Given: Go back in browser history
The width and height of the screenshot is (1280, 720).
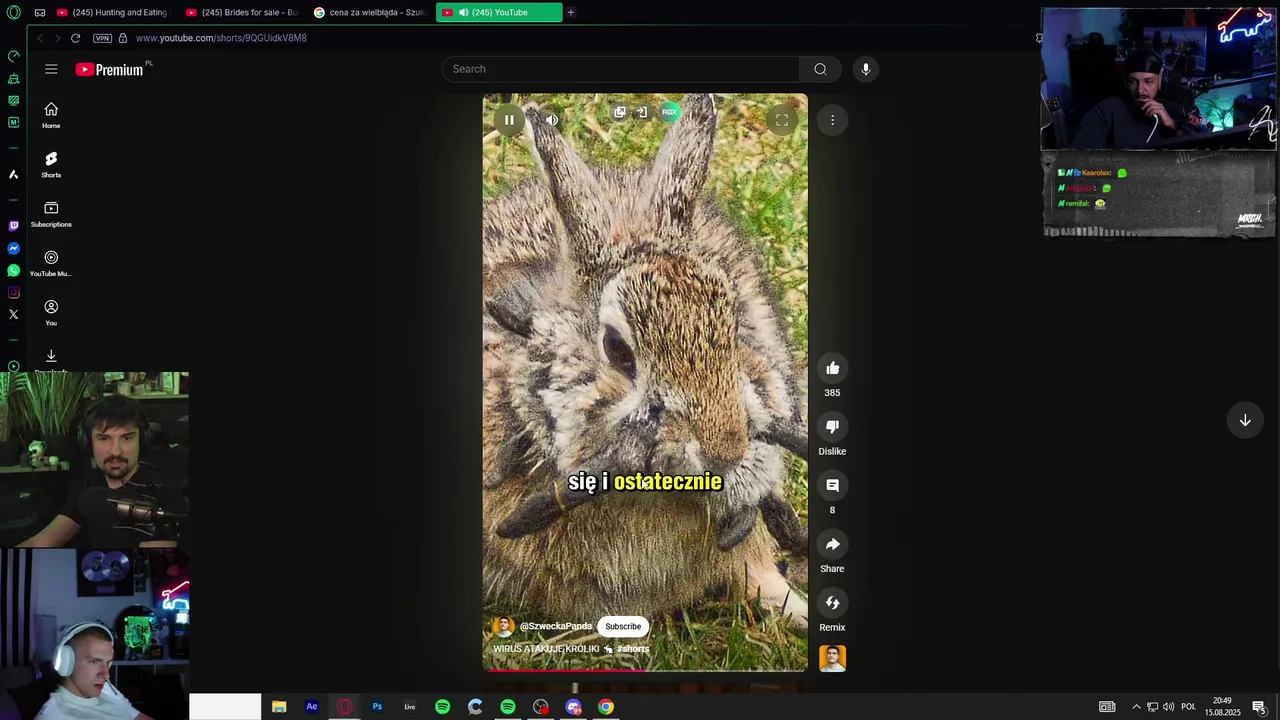Looking at the screenshot, I should coord(40,38).
